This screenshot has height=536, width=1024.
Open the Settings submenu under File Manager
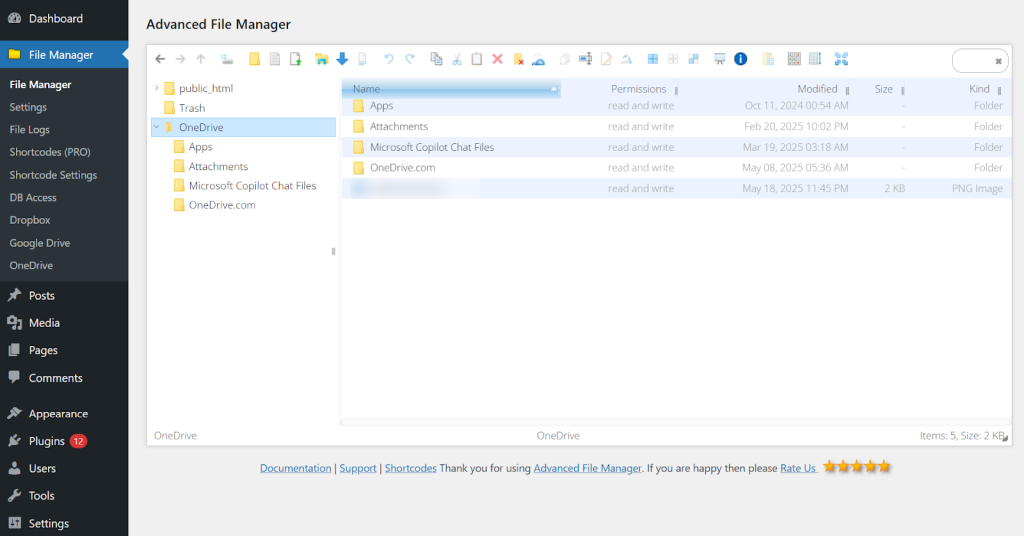(28, 107)
